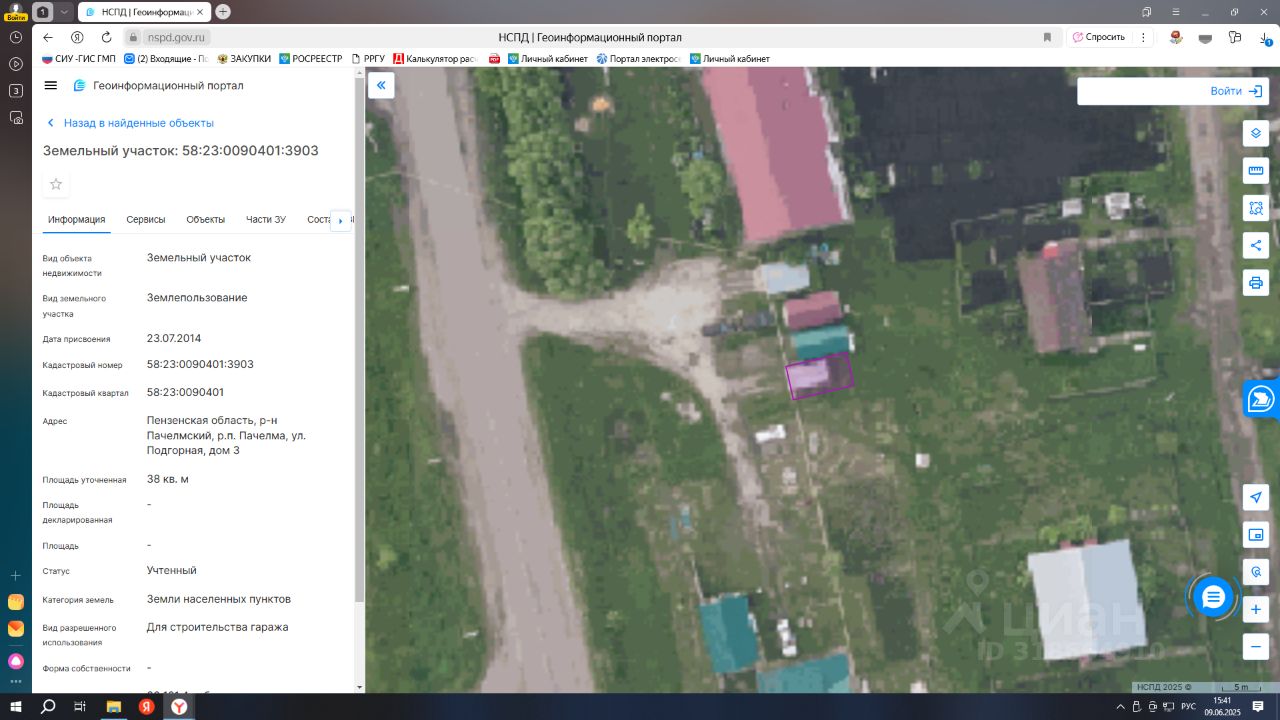Viewport: 1280px width, 720px height.
Task: Open the overview mini-map window
Action: [1256, 535]
